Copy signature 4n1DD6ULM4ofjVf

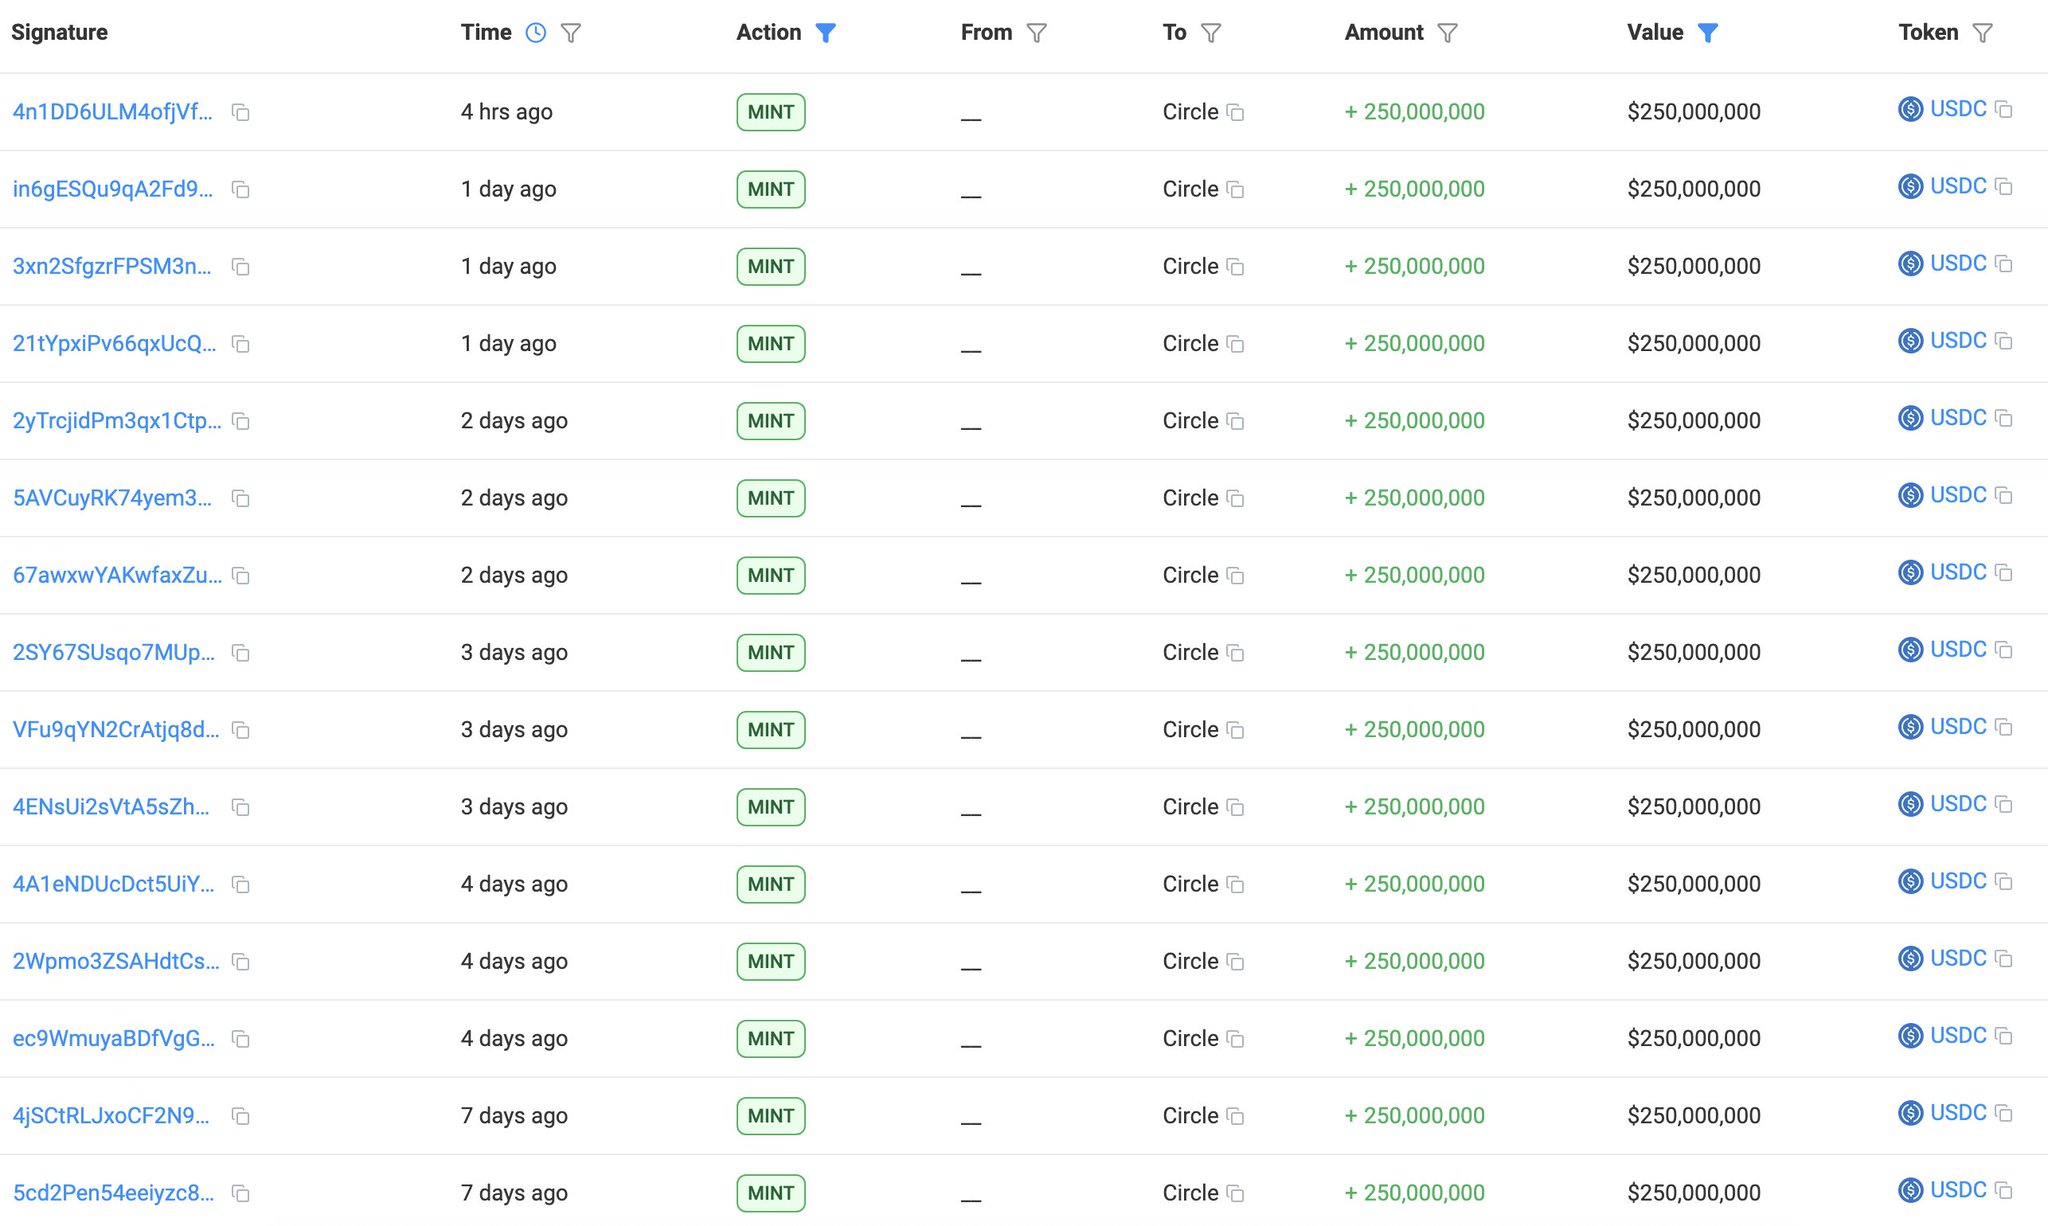point(240,112)
